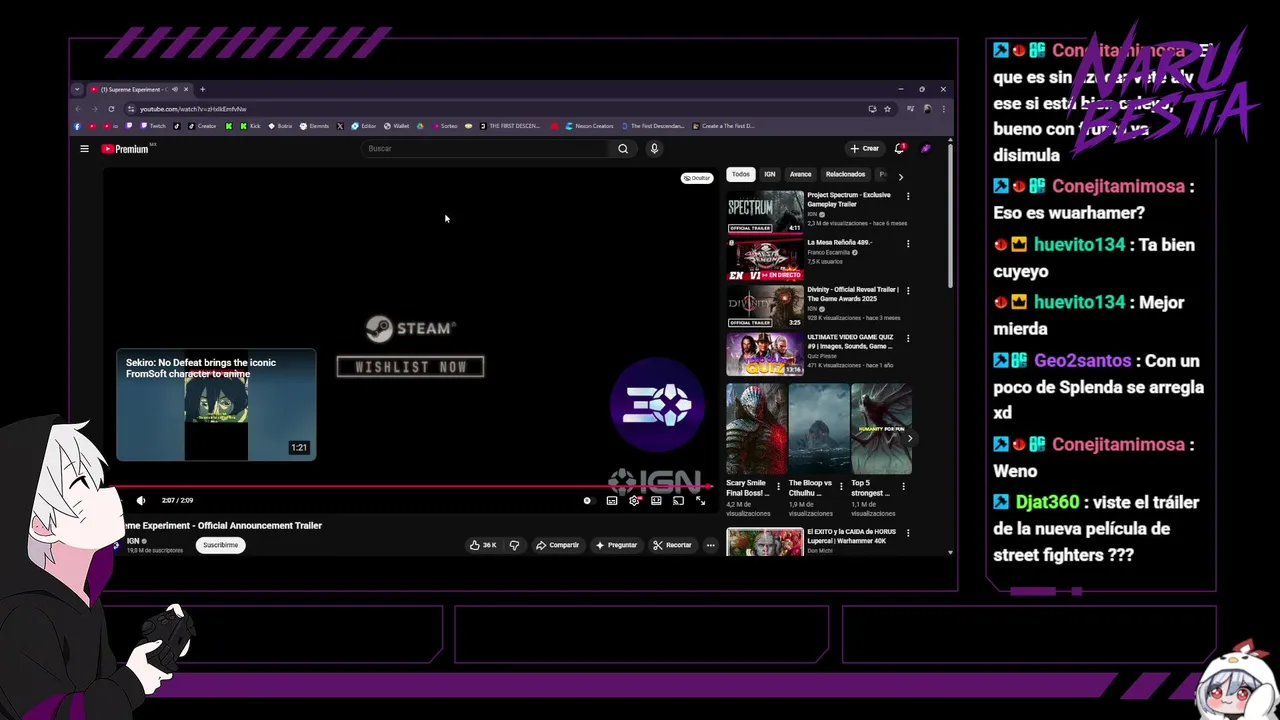The height and width of the screenshot is (720, 1280).
Task: Open YouTube notifications bell
Action: (899, 149)
